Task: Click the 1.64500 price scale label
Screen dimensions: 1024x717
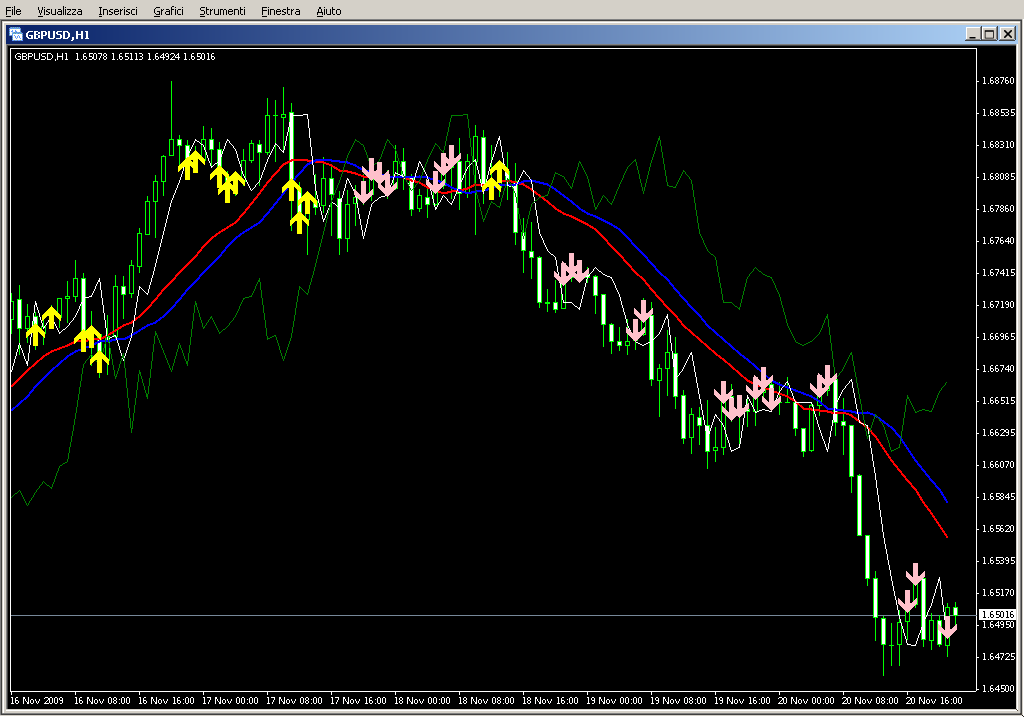Action: 997,688
